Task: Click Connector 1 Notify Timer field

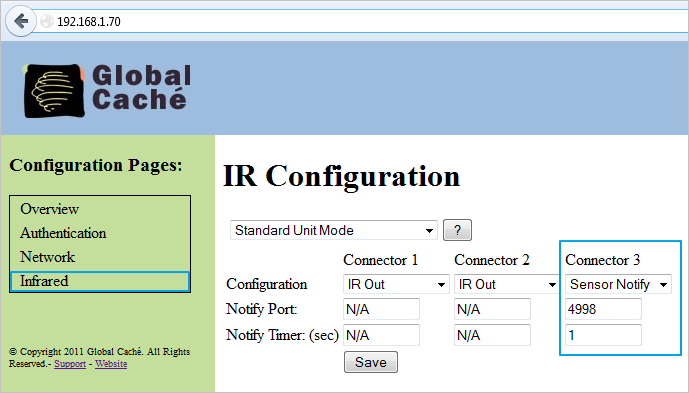Action: coord(381,335)
